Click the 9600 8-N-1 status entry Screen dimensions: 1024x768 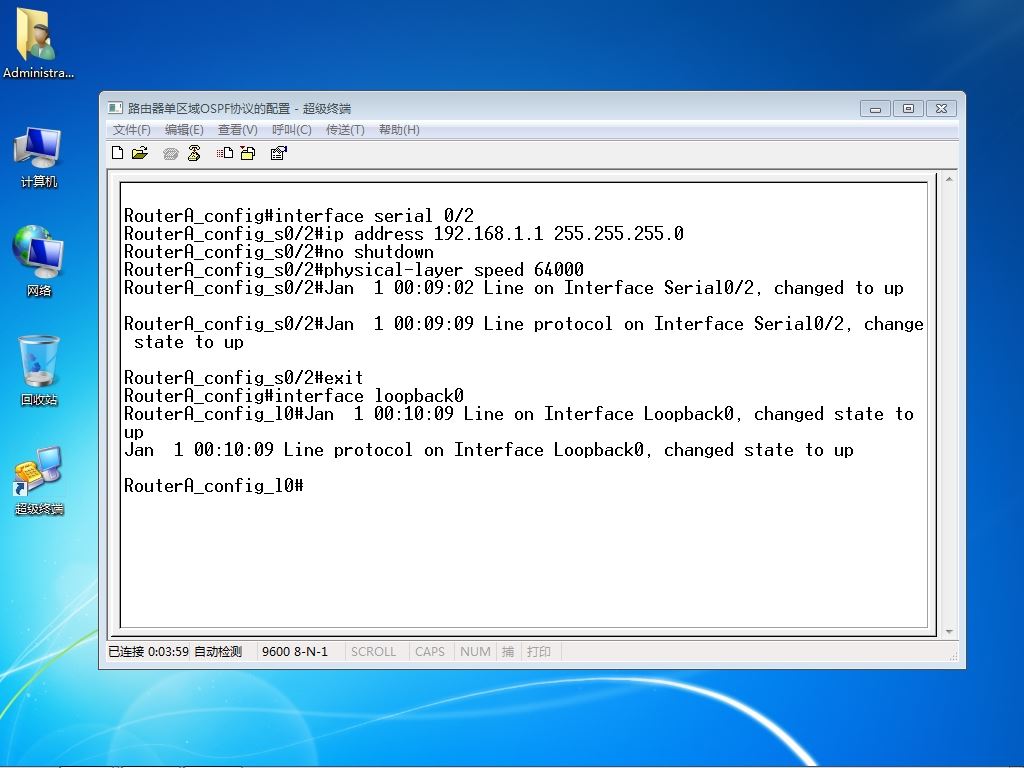tap(295, 651)
